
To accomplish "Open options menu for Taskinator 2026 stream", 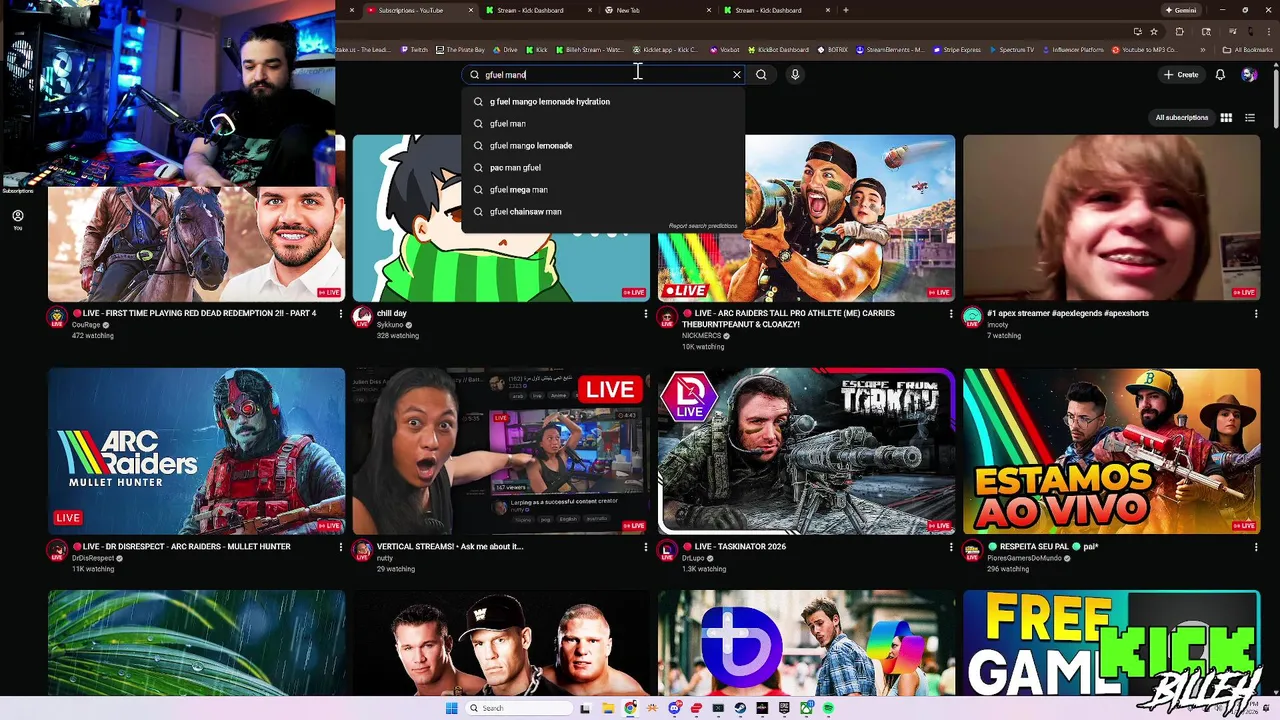I will (951, 547).
